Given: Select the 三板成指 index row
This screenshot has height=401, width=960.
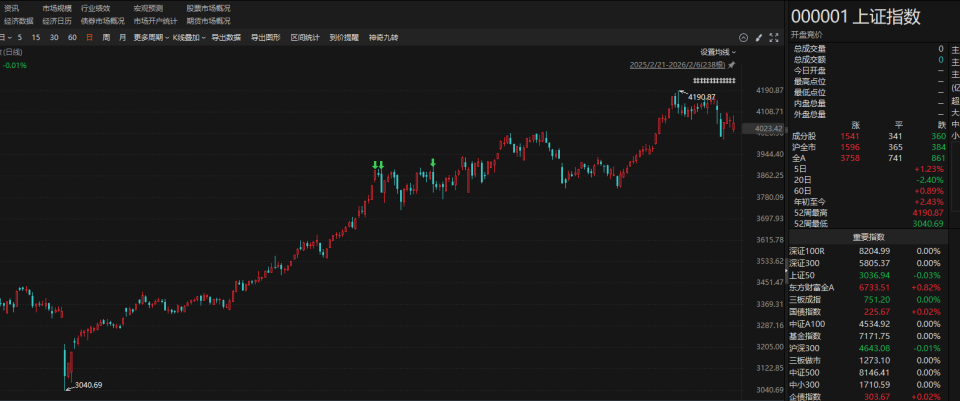Looking at the screenshot, I should [x=869, y=299].
